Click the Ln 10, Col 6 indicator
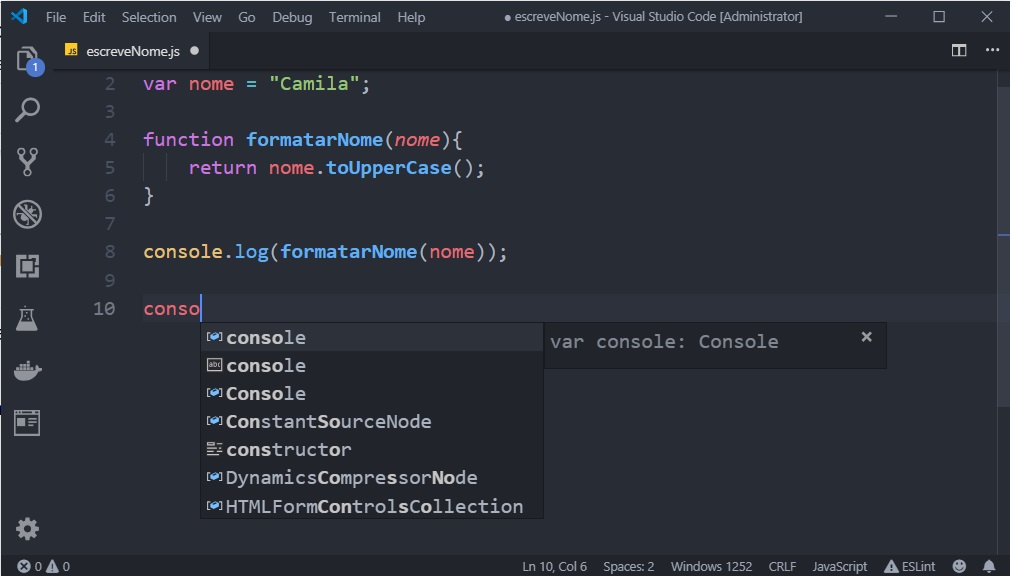Image resolution: width=1010 pixels, height=576 pixels. [554, 566]
